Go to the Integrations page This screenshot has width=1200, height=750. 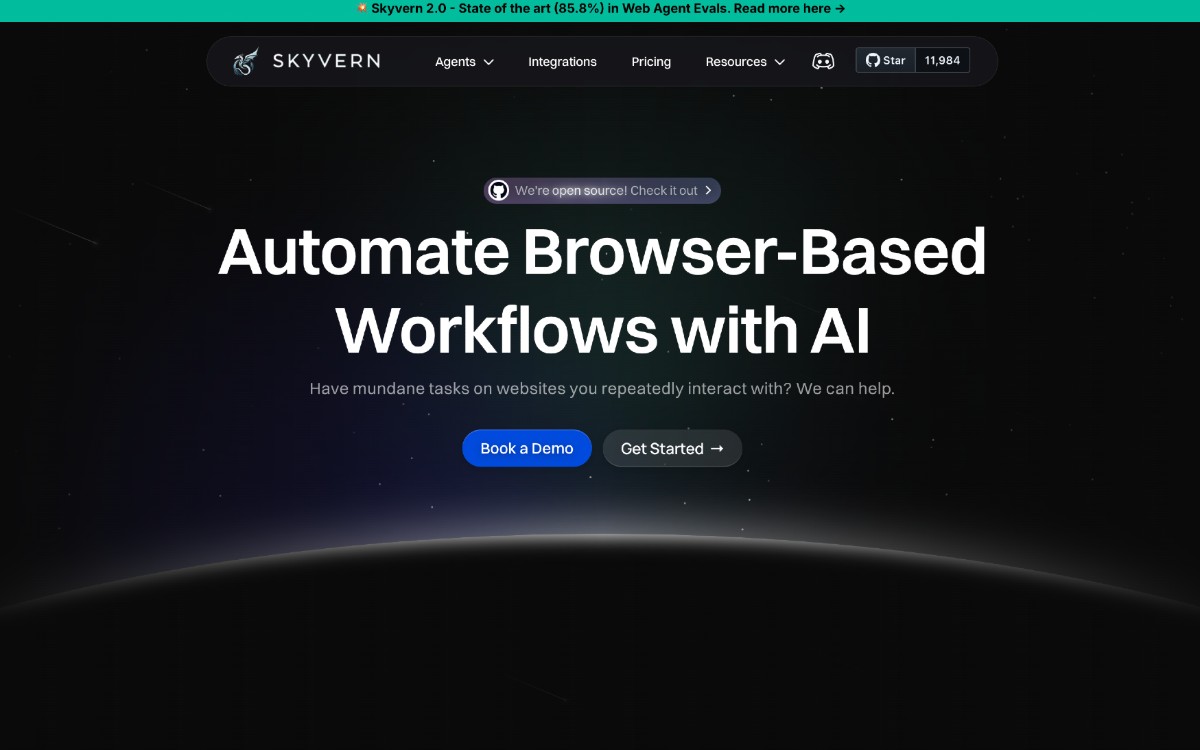[562, 62]
